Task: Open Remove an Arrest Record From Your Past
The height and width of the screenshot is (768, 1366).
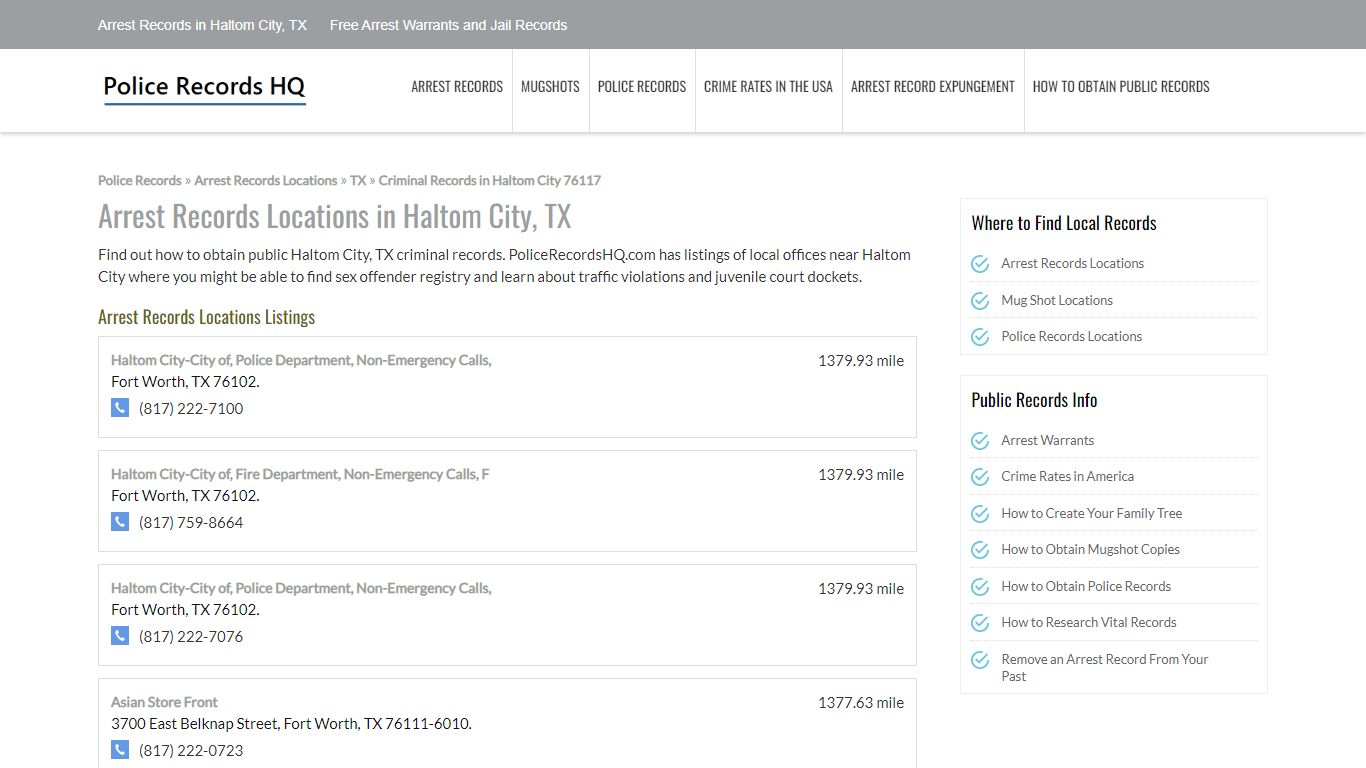Action: pyautogui.click(x=1105, y=668)
